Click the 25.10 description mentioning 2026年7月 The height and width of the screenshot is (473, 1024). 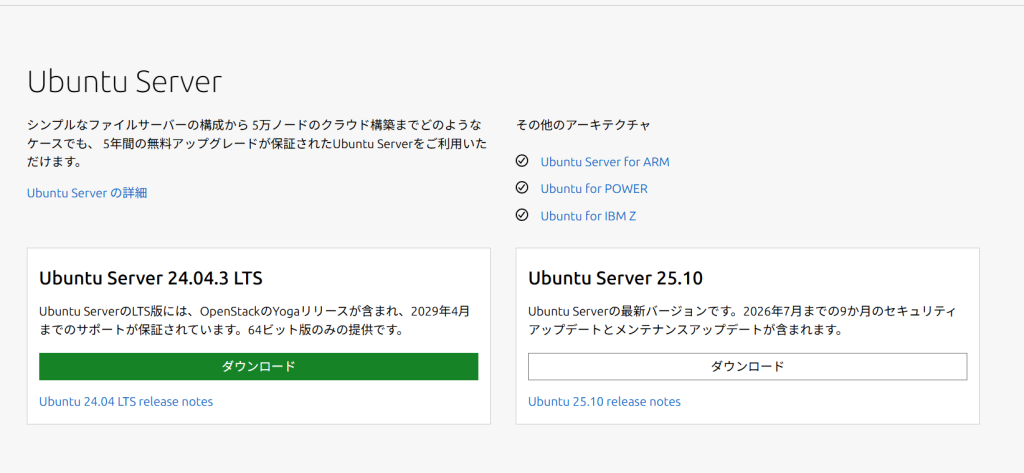click(x=743, y=321)
